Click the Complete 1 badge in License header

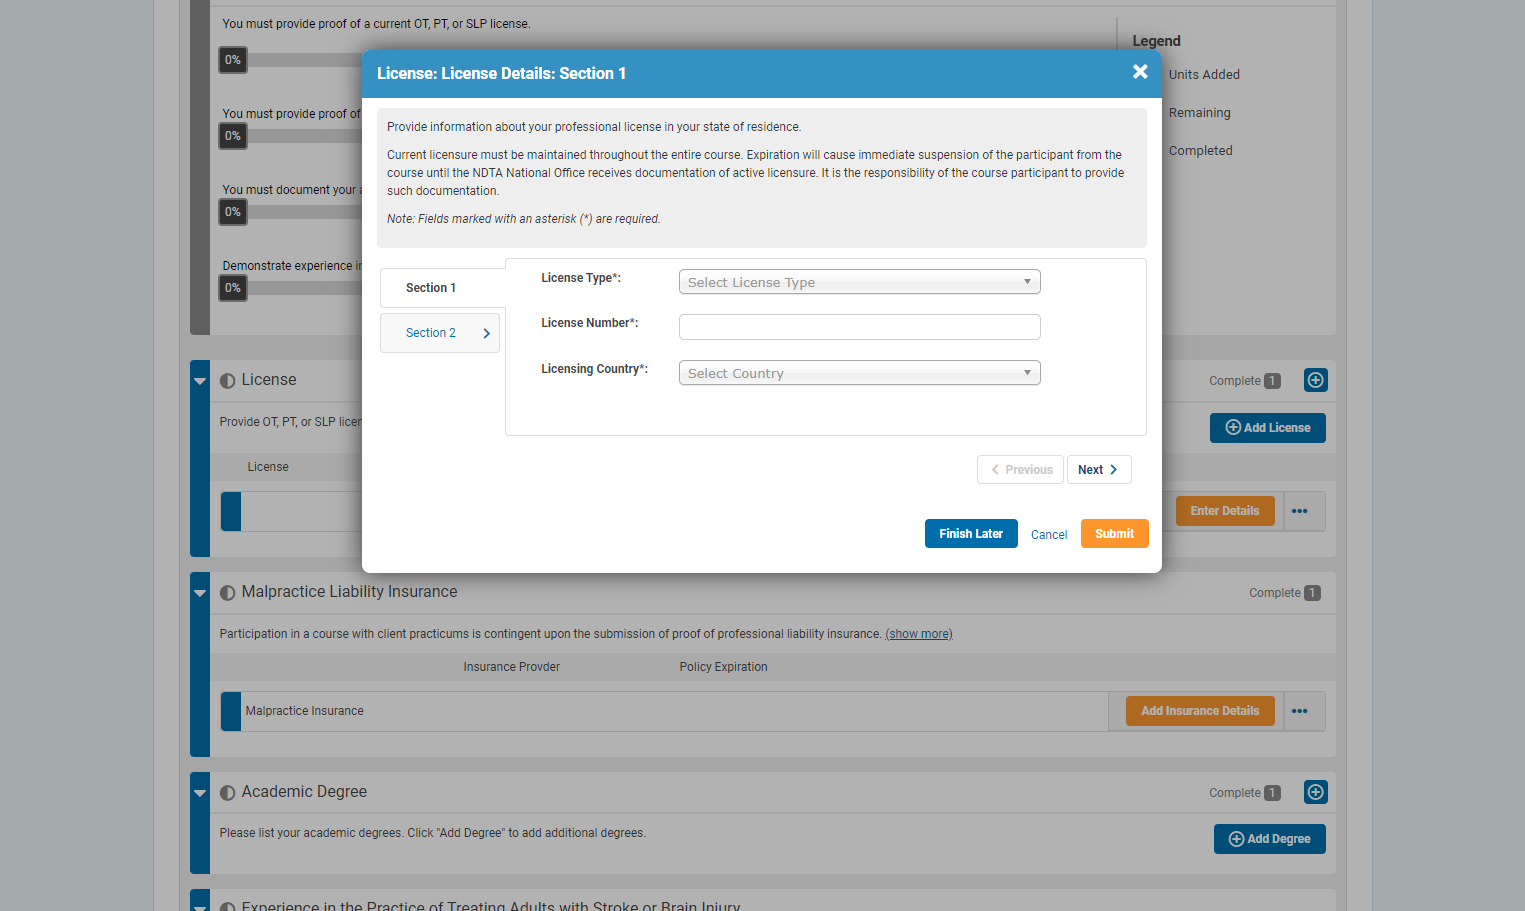1245,381
